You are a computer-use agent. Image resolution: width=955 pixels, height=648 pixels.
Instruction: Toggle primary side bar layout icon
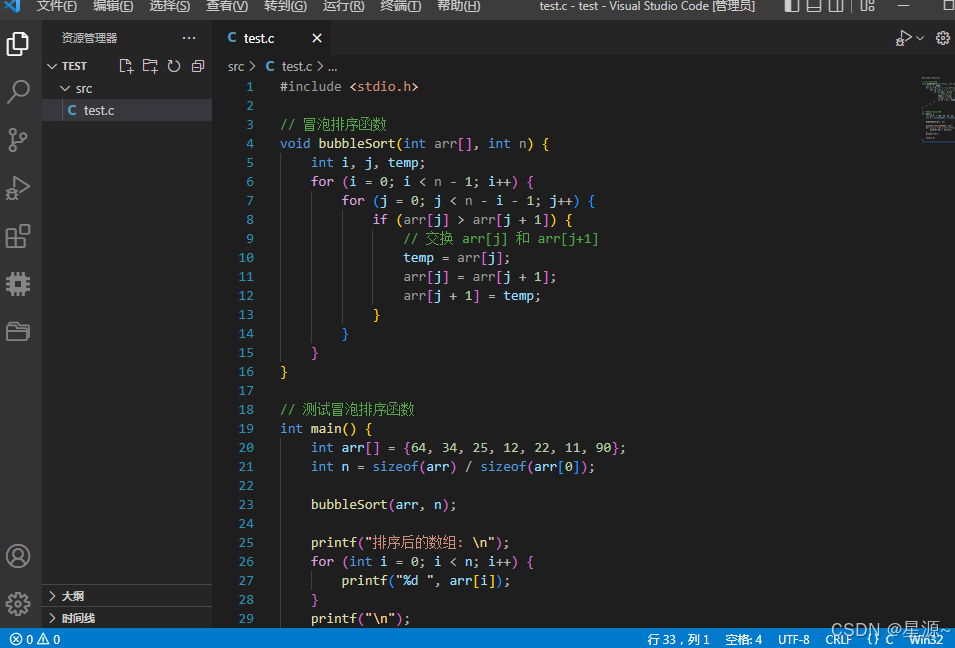tap(791, 6)
